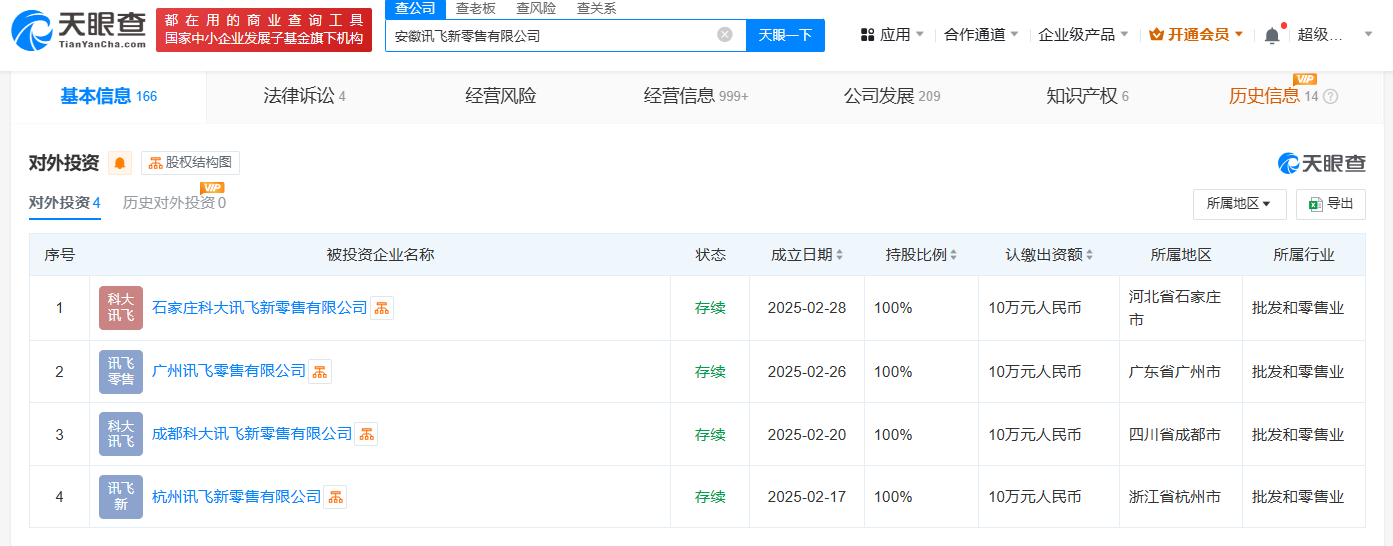Open the 超级 user account dropdown
The height and width of the screenshot is (546, 1393).
1335,35
